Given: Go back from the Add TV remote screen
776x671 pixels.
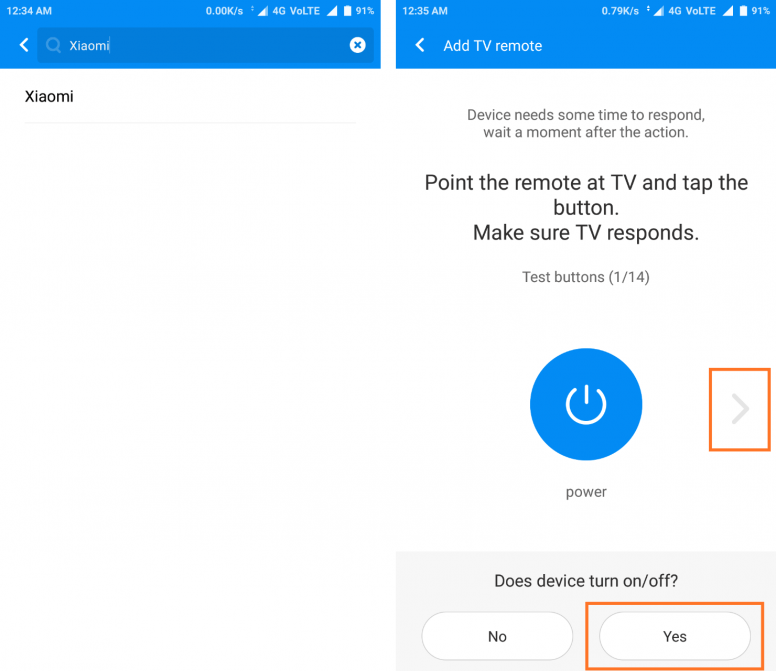Looking at the screenshot, I should pos(420,46).
